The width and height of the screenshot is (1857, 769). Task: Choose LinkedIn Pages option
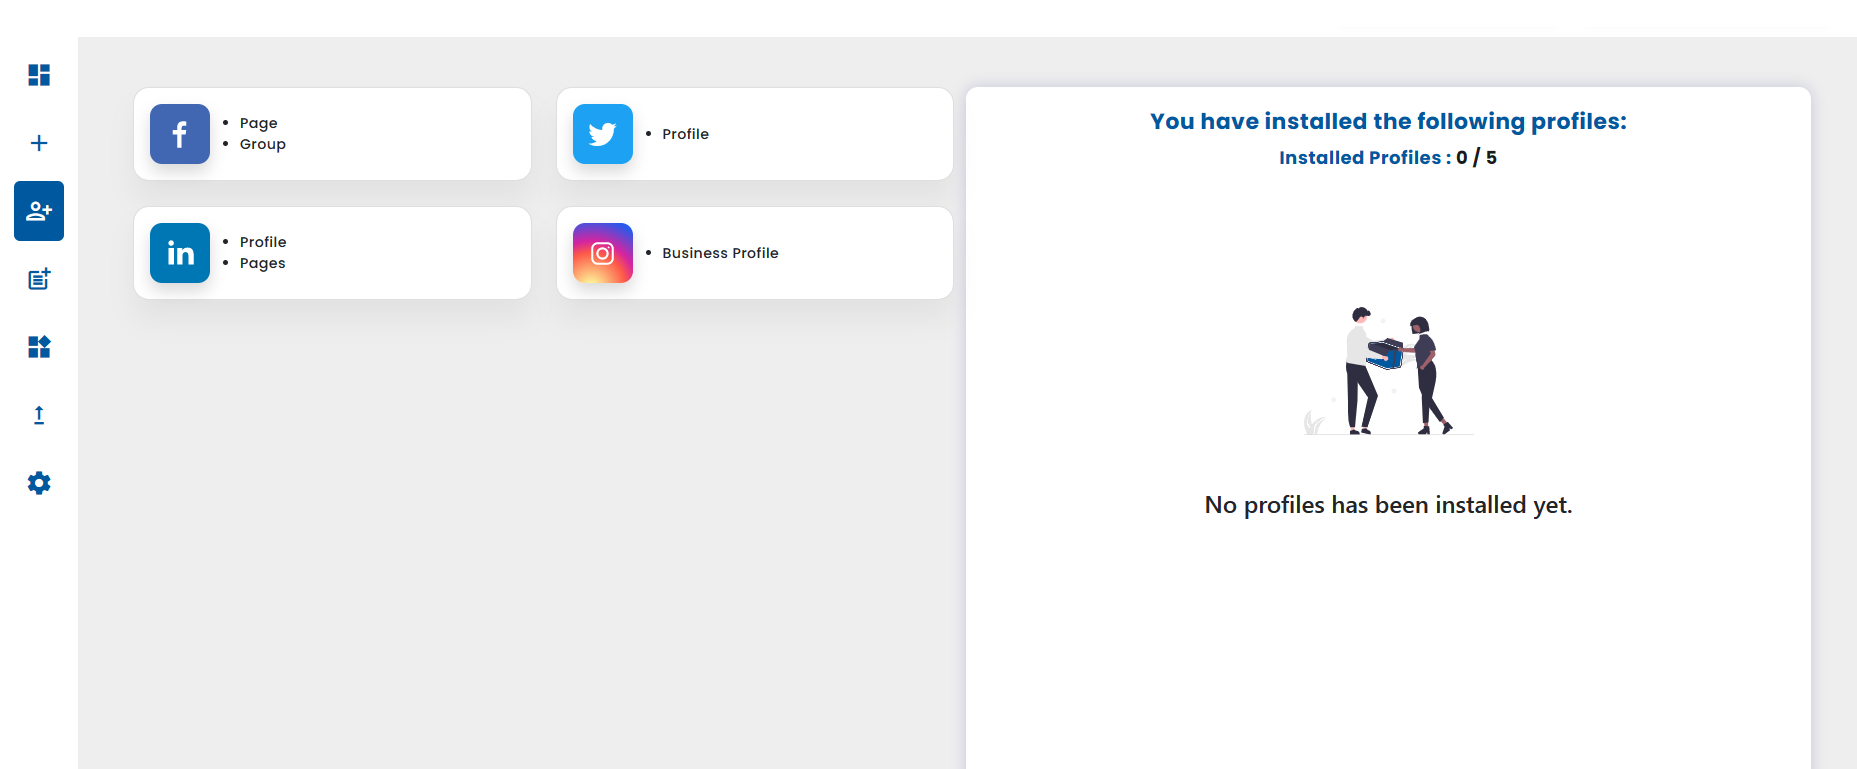point(262,263)
